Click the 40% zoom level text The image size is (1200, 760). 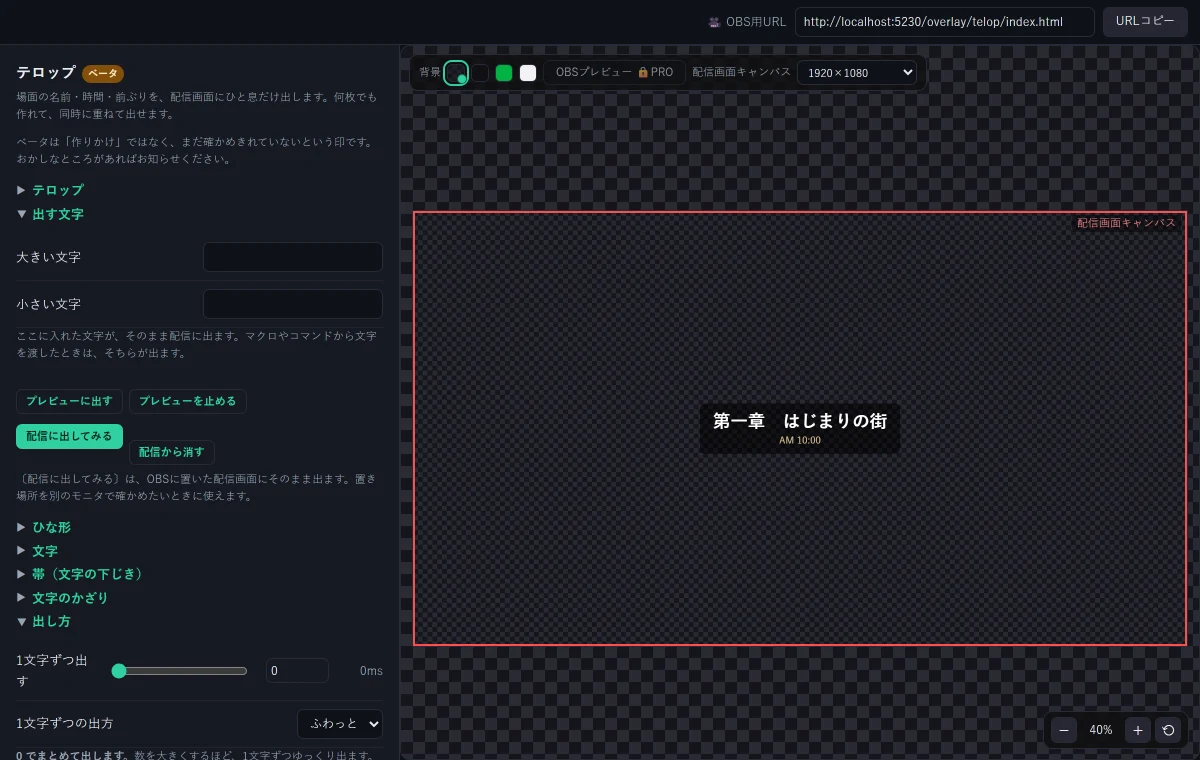pos(1101,730)
